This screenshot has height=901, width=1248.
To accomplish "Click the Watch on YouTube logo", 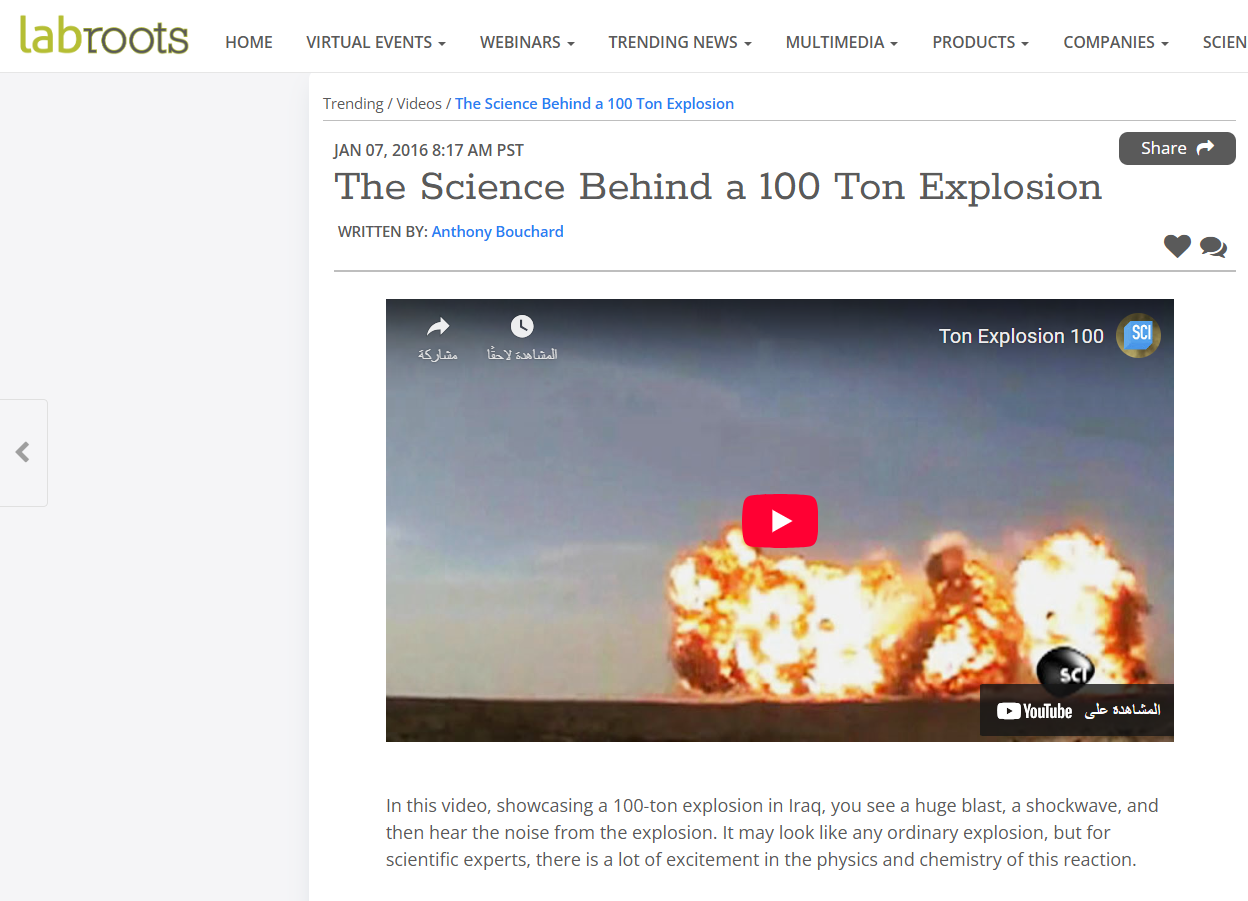I will pyautogui.click(x=1034, y=711).
